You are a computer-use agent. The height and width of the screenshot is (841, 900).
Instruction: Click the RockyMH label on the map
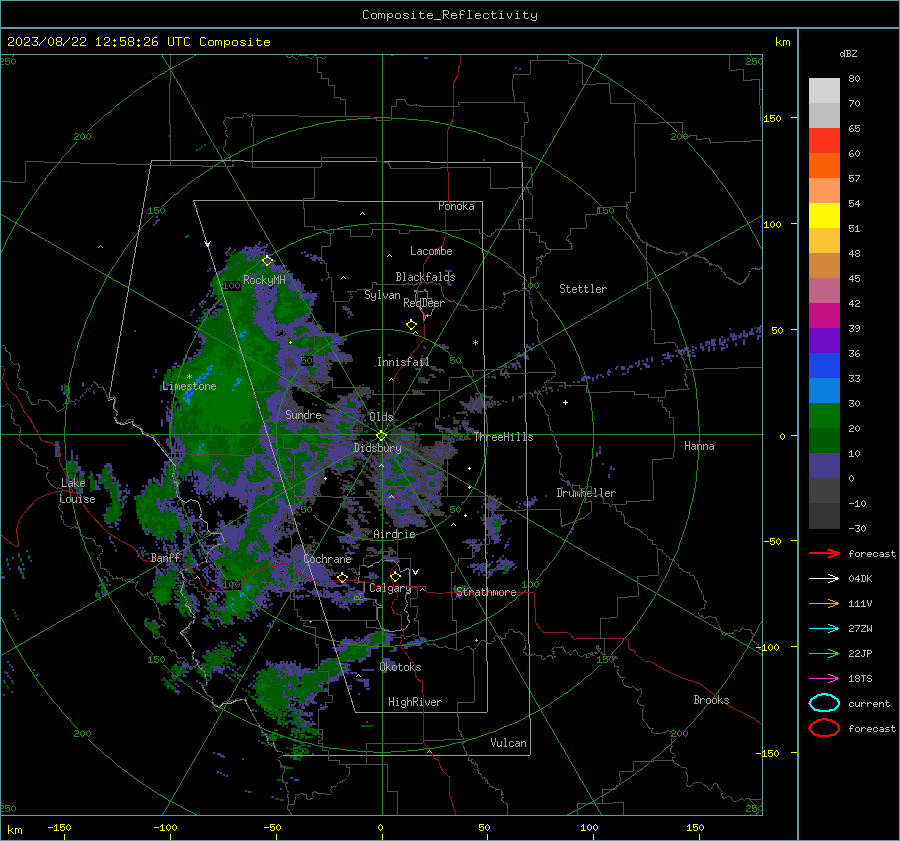pyautogui.click(x=264, y=280)
